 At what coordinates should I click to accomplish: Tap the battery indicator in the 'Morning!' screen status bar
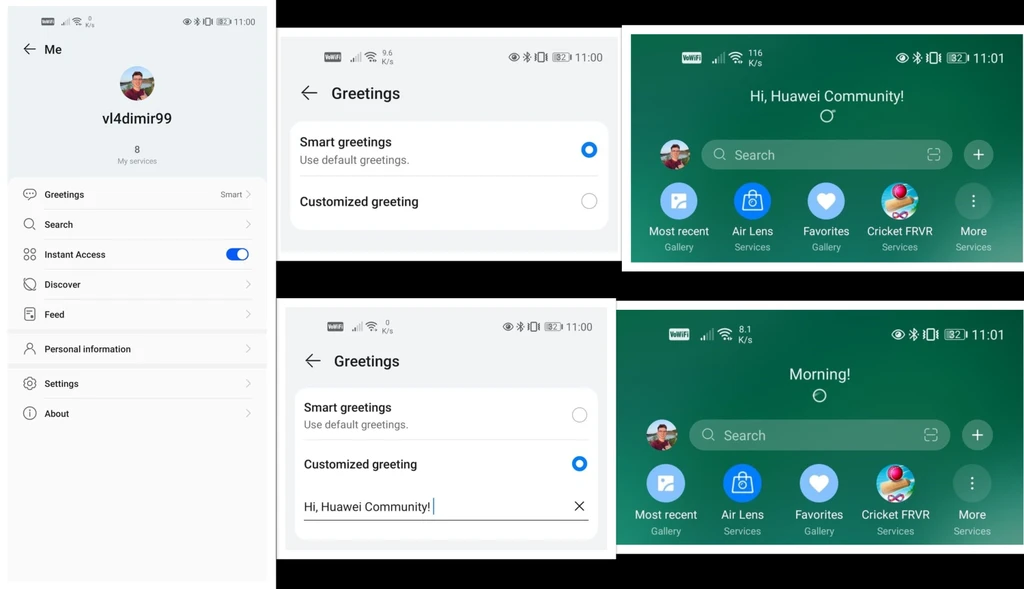pyautogui.click(x=957, y=334)
